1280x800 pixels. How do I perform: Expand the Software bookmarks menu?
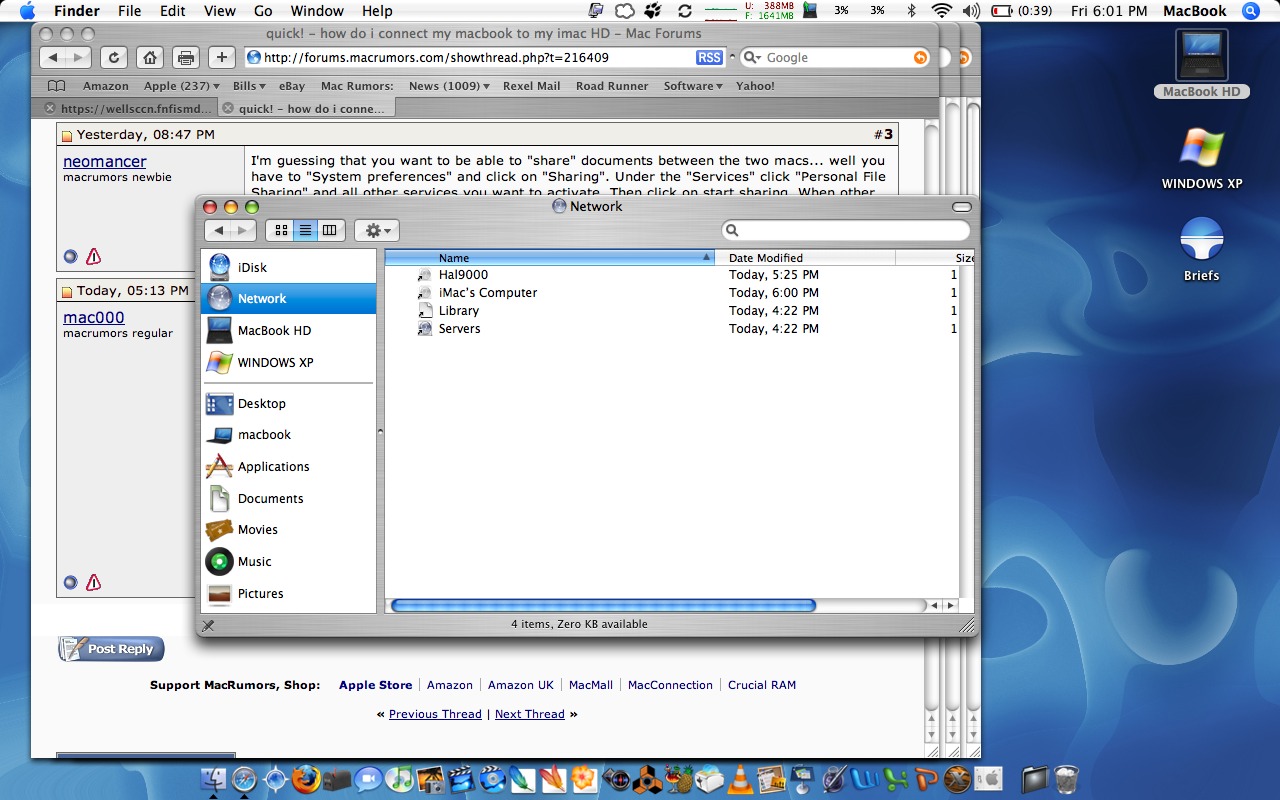point(693,86)
